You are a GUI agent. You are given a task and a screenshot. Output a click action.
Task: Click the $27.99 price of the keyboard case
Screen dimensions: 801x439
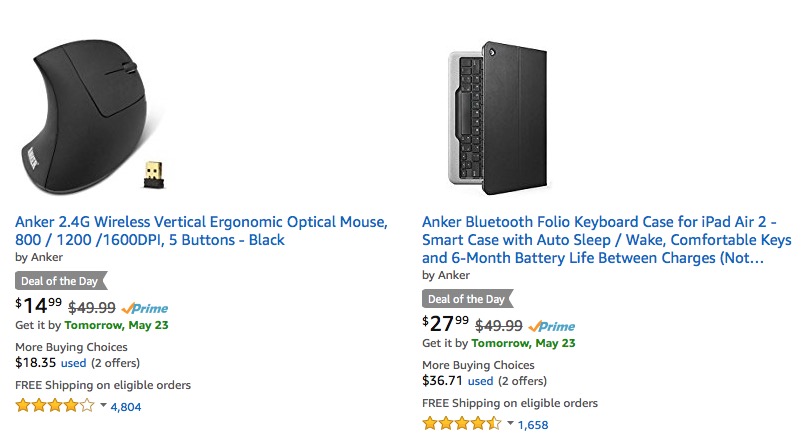[445, 325]
